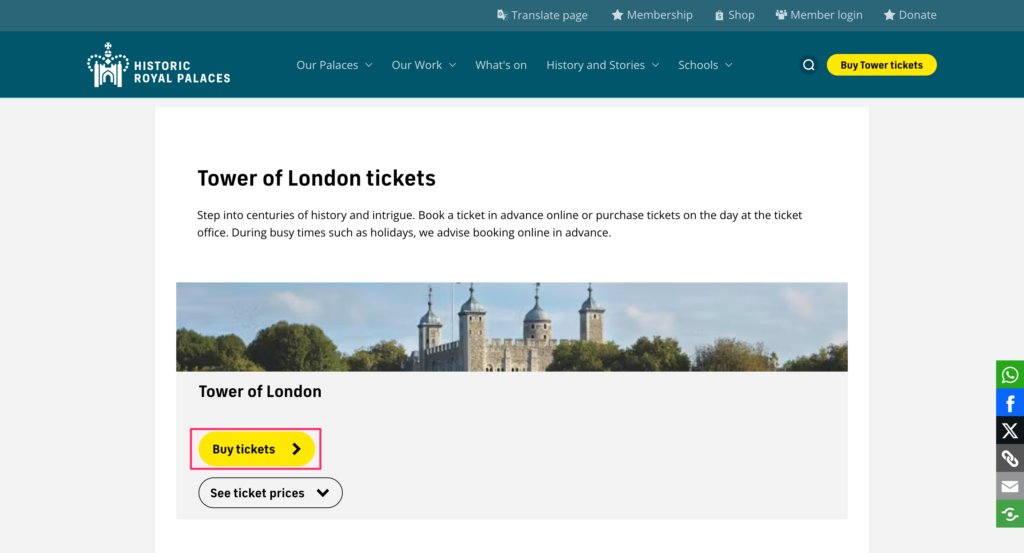Viewport: 1024px width, 553px height.
Task: Share page via WhatsApp icon
Action: coord(1010,375)
